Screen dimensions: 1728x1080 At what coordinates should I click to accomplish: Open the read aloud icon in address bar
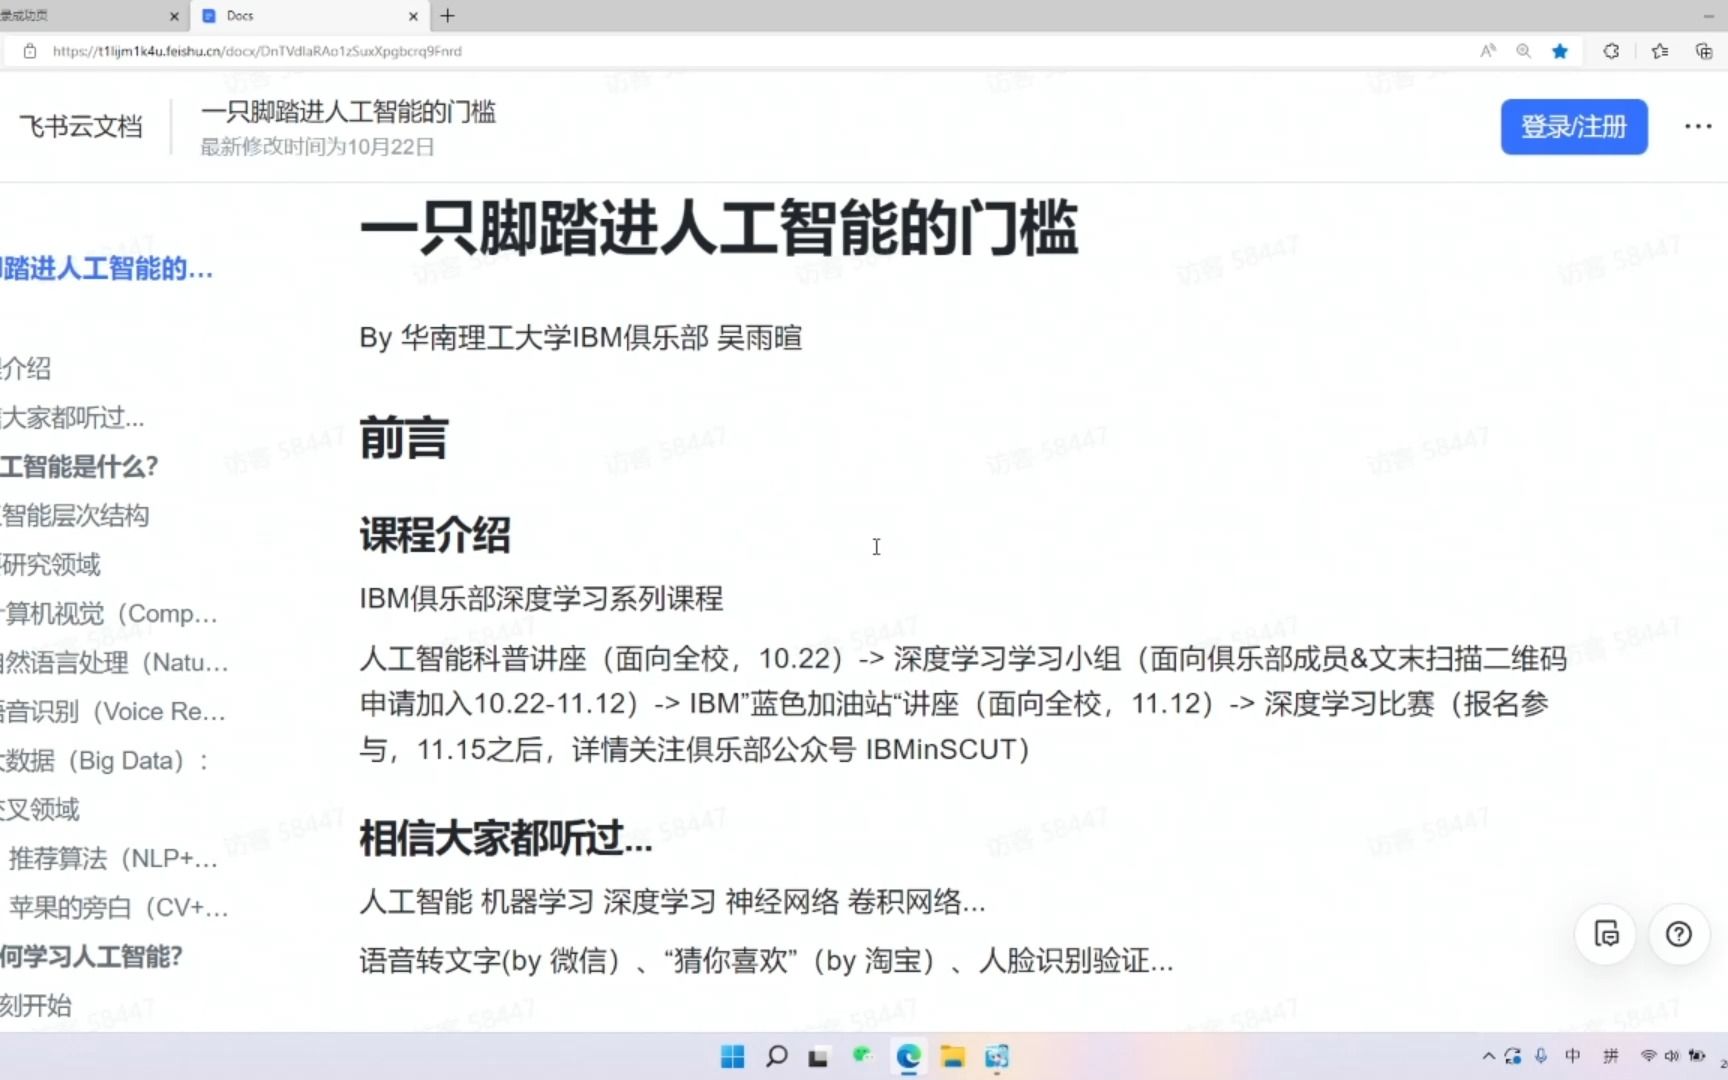(1488, 51)
